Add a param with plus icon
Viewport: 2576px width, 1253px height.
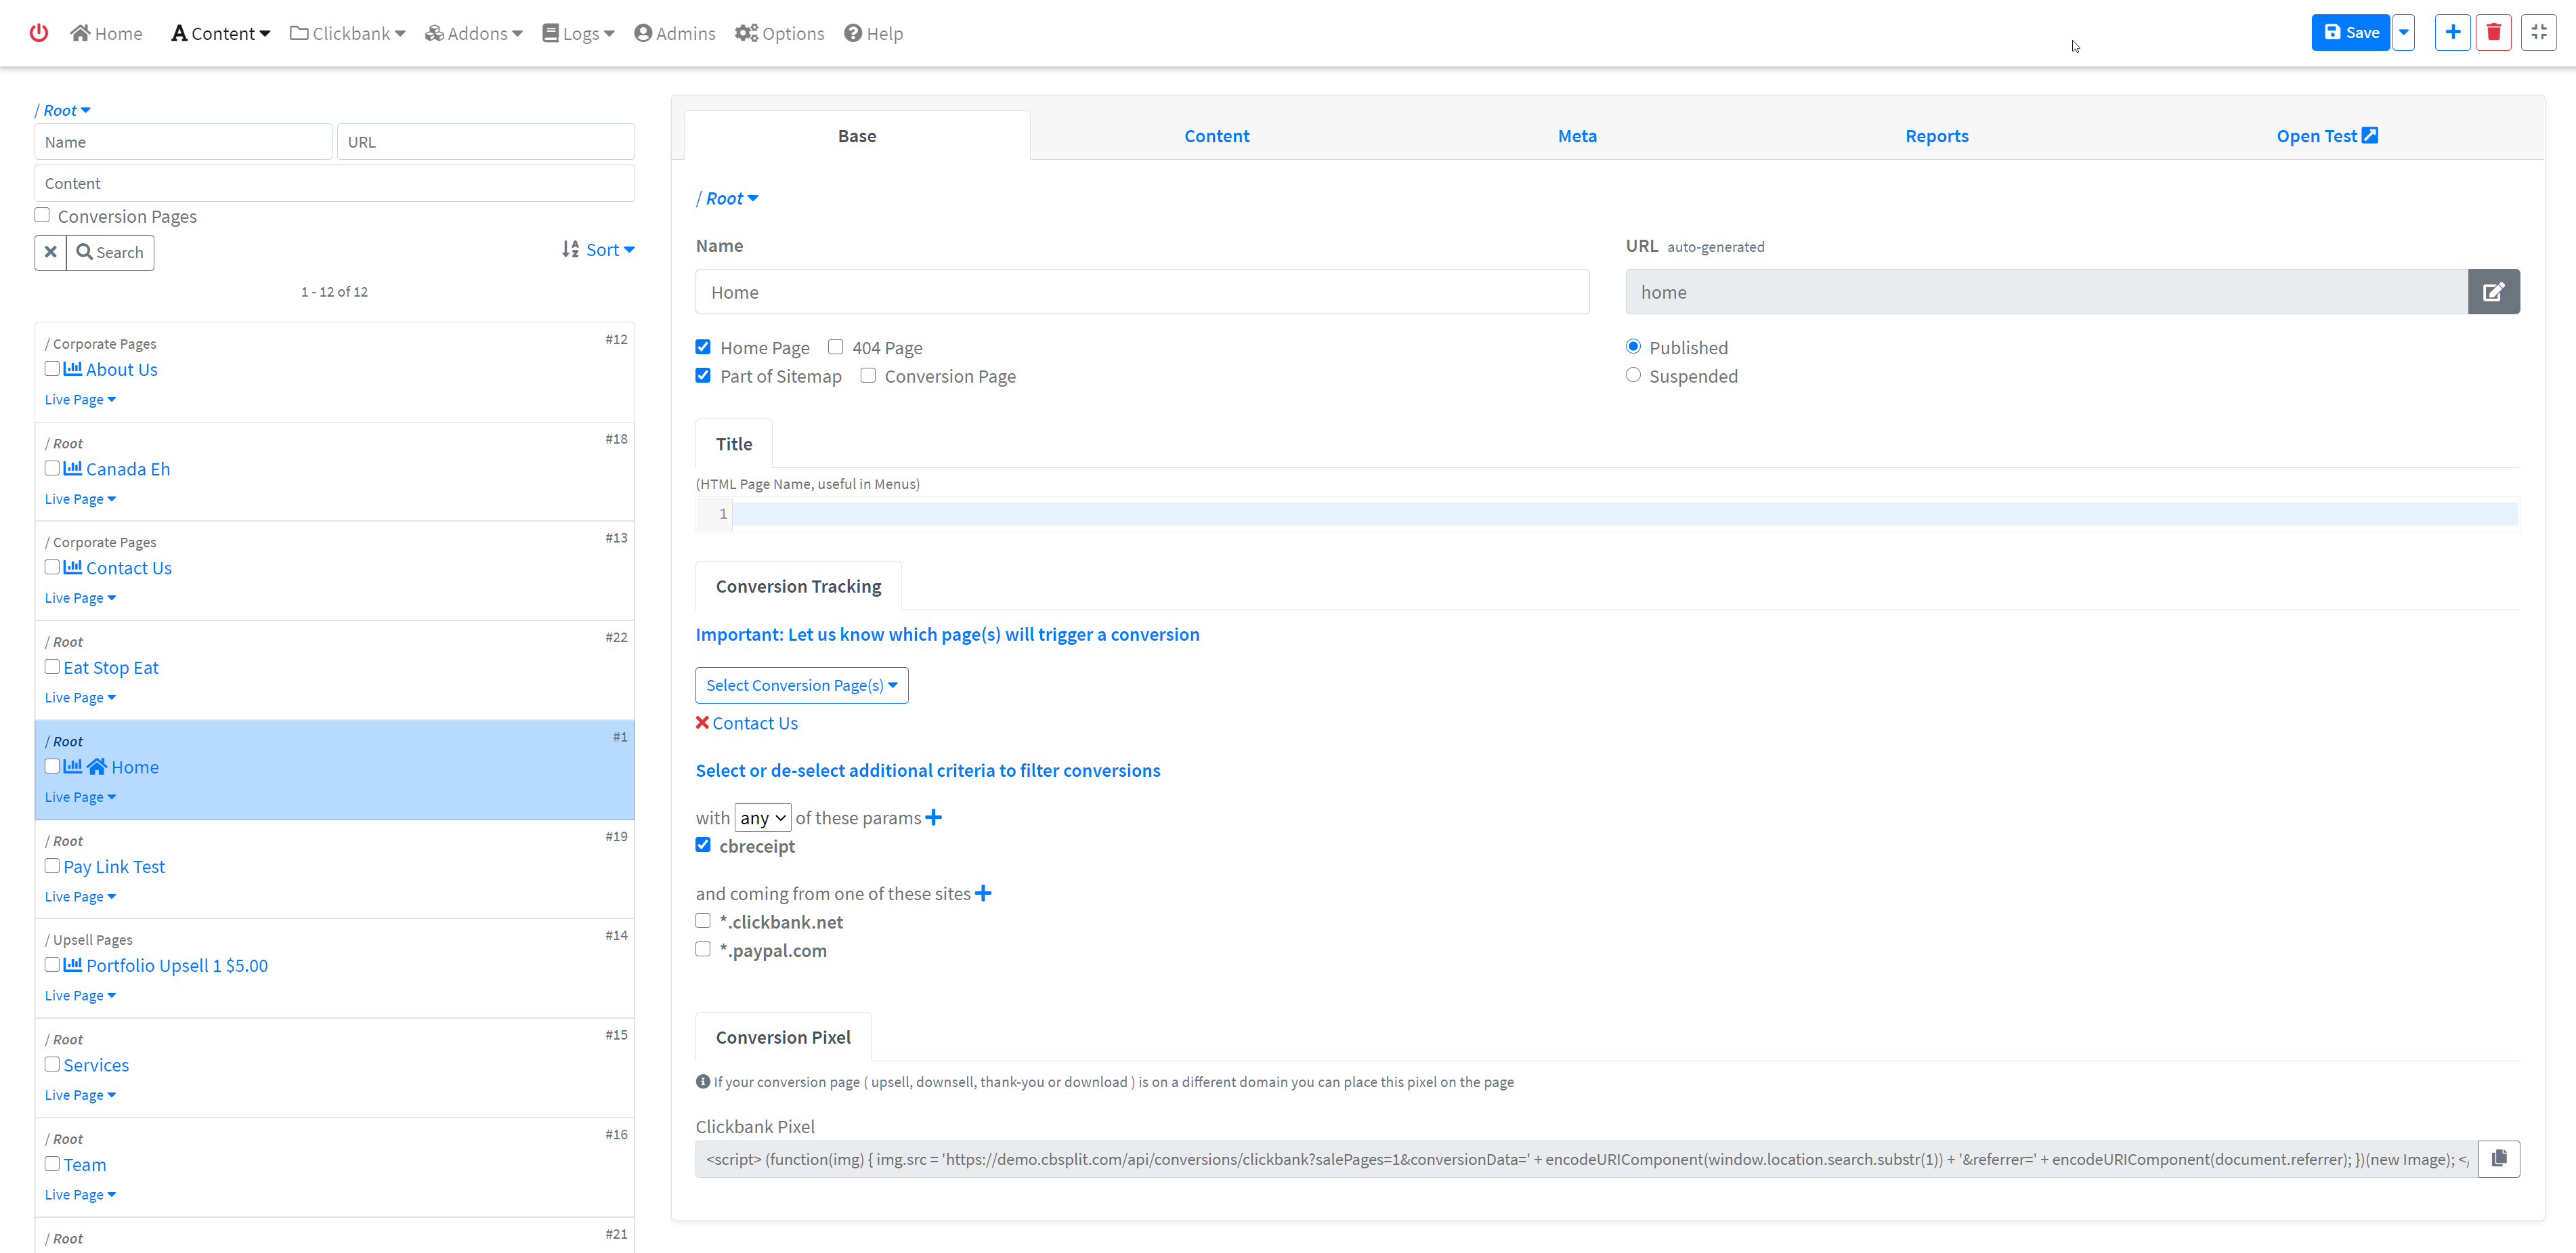pyautogui.click(x=933, y=818)
